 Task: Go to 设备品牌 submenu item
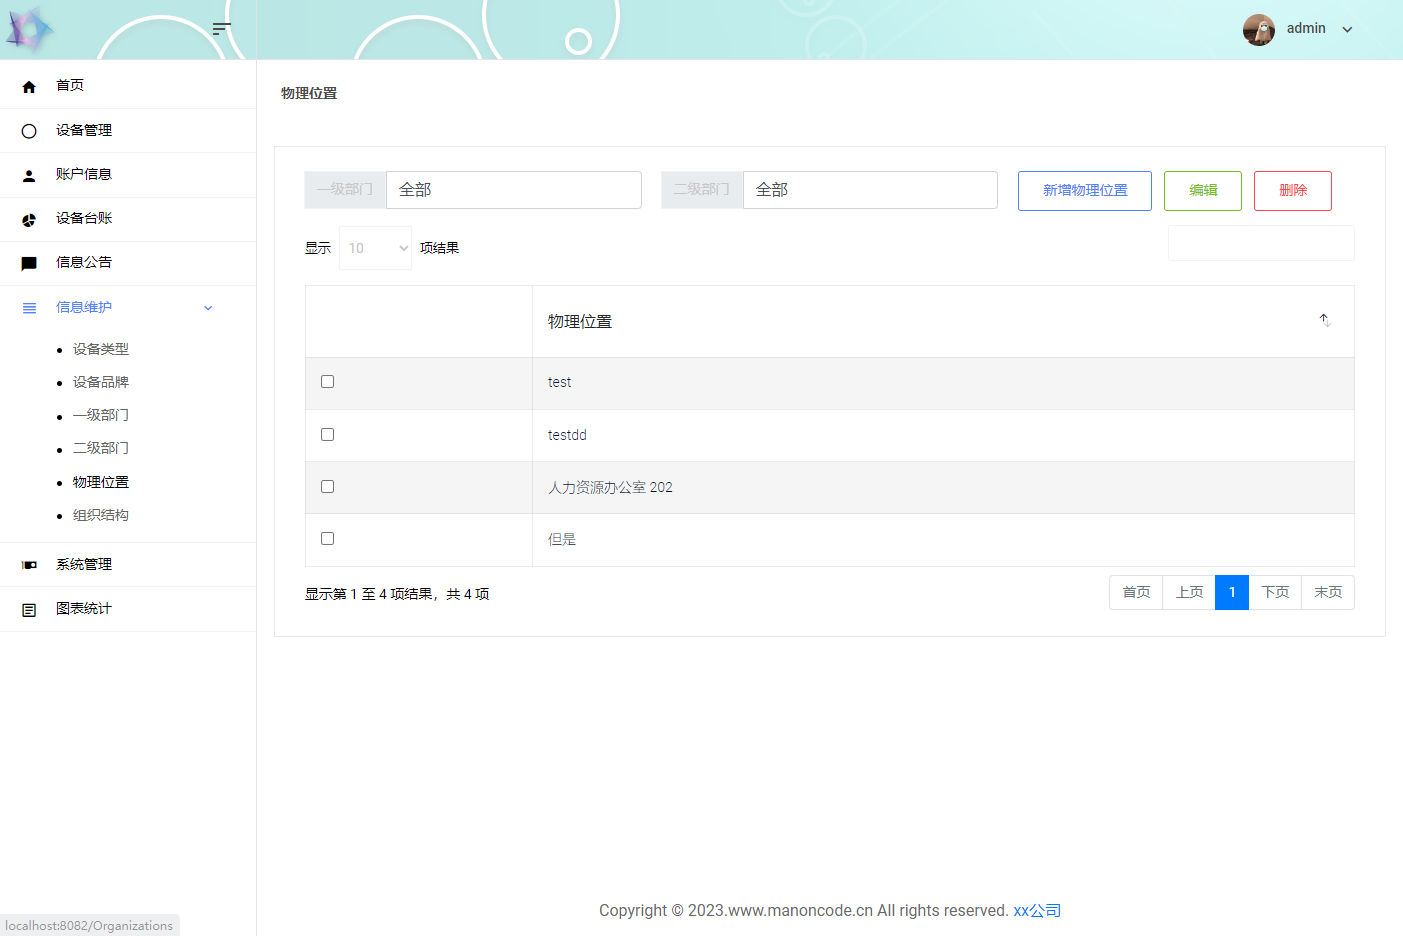pyautogui.click(x=101, y=382)
